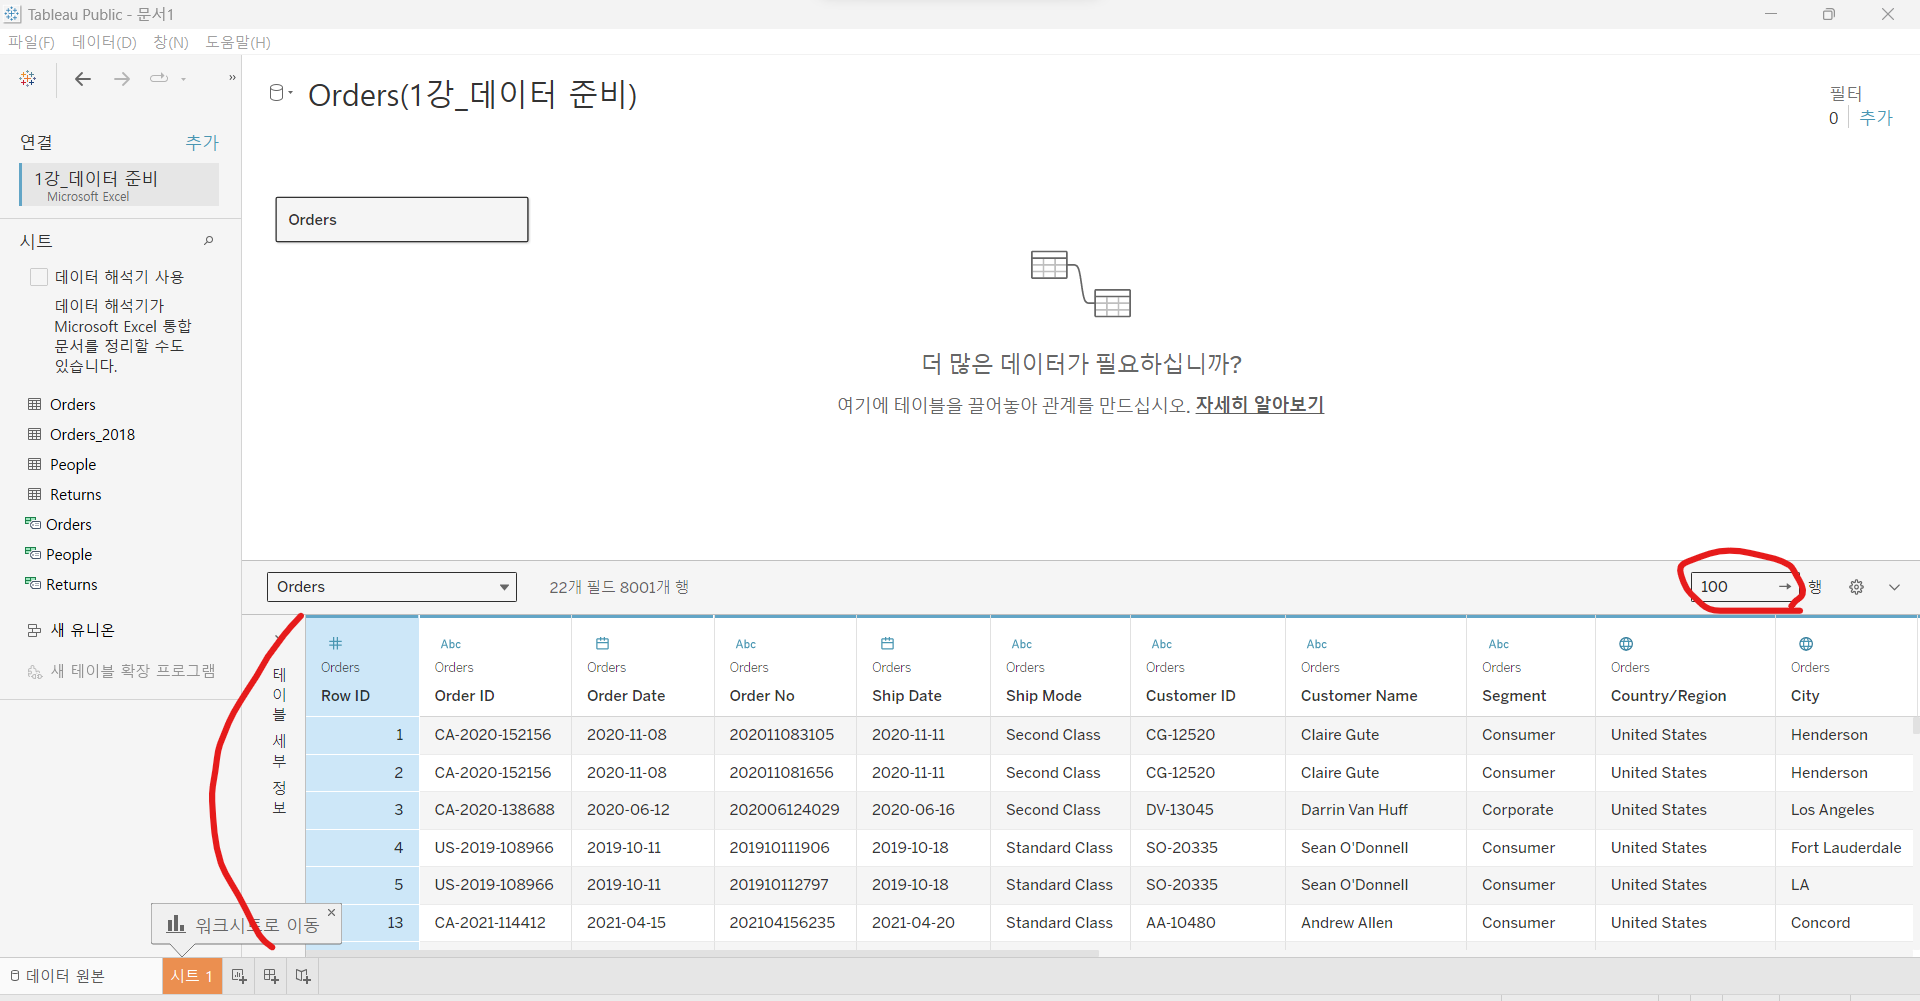
Task: Open the 창 menu
Action: point(171,42)
